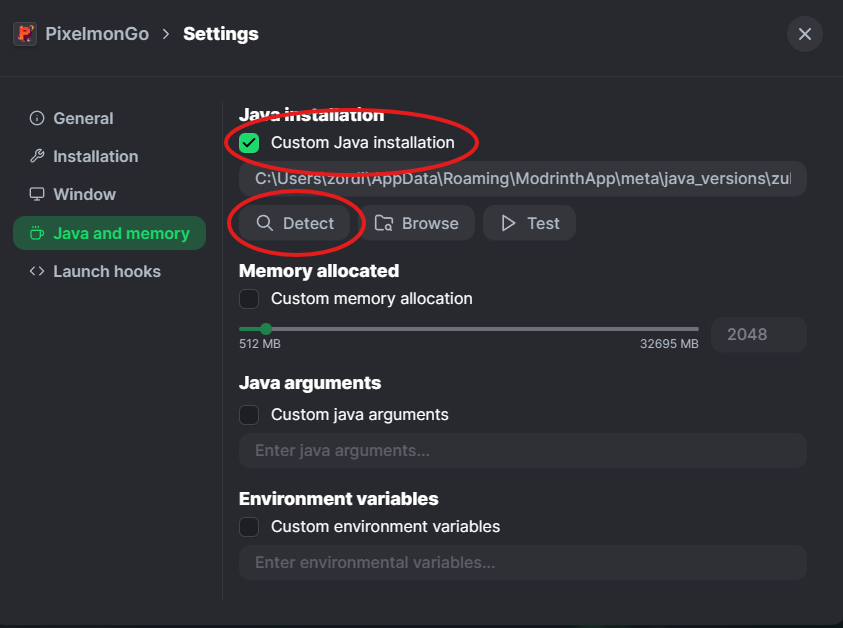The image size is (843, 628).
Task: Tick the Custom environment variables checkbox
Action: (x=249, y=526)
